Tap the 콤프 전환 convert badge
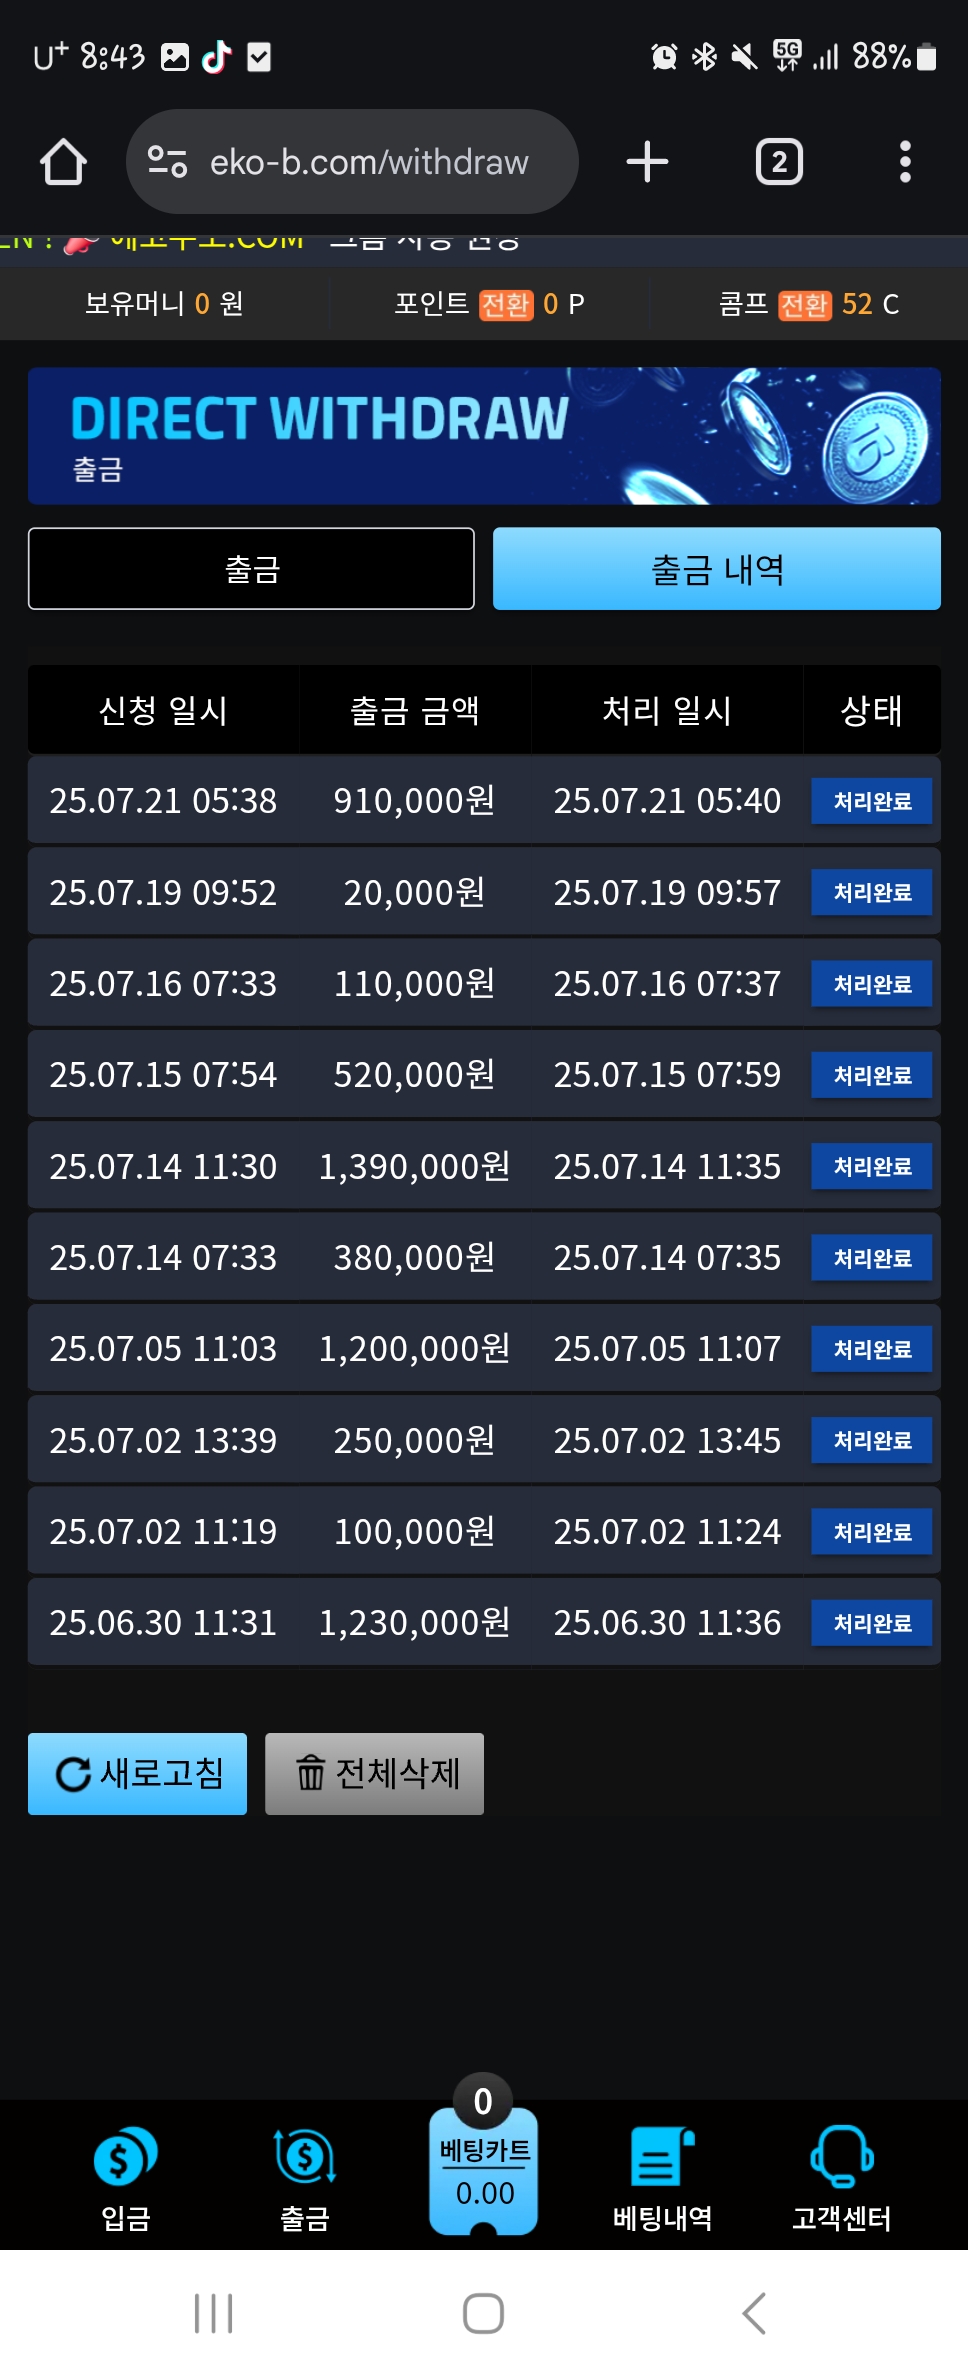The image size is (968, 2376). tap(805, 304)
